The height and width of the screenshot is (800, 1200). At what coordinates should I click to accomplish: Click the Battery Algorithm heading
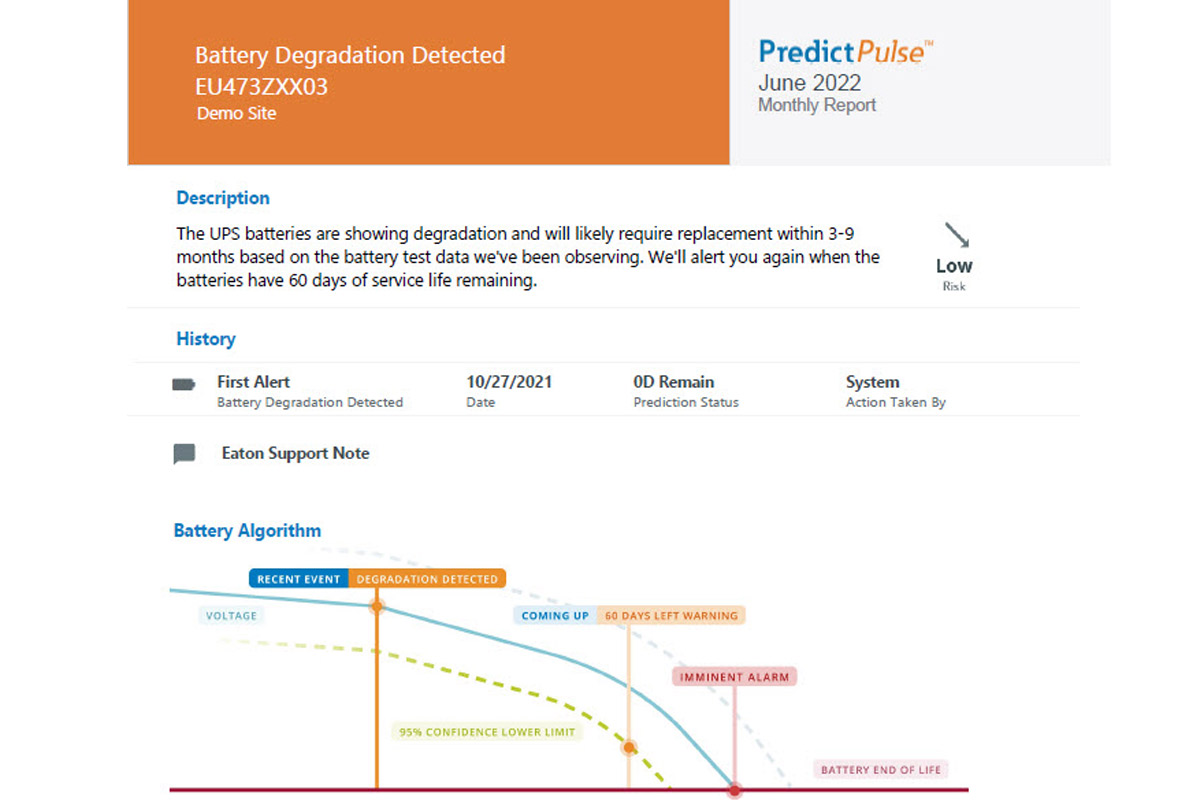(247, 531)
